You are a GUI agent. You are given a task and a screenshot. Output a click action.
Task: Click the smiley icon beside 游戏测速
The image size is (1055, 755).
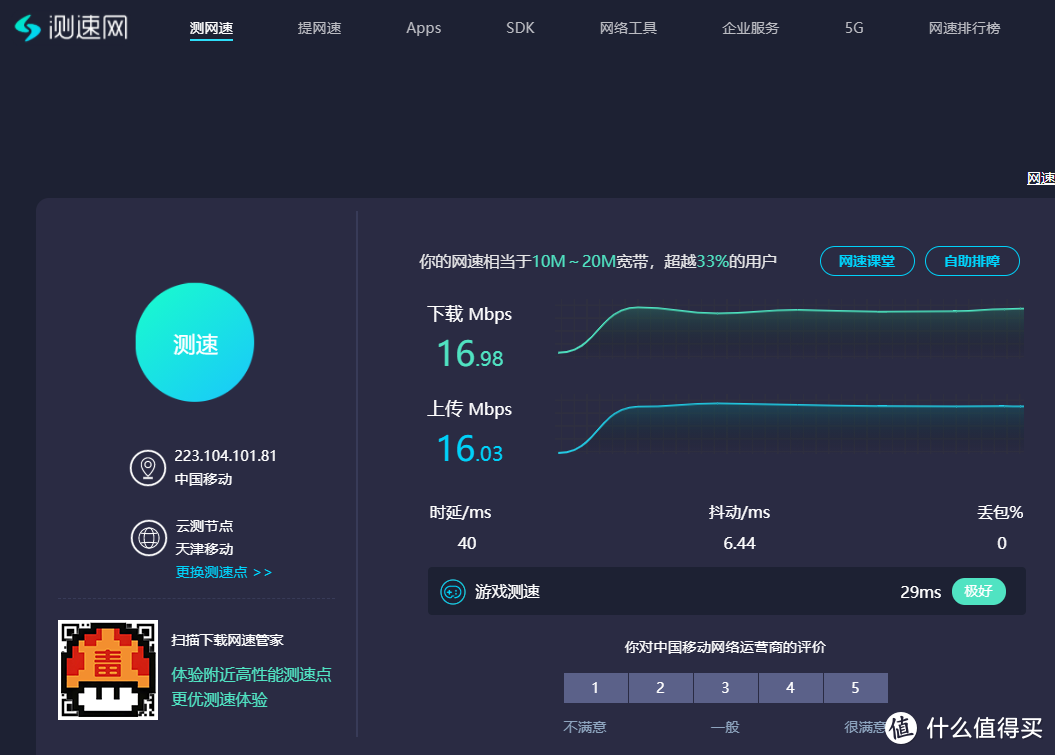pos(450,591)
